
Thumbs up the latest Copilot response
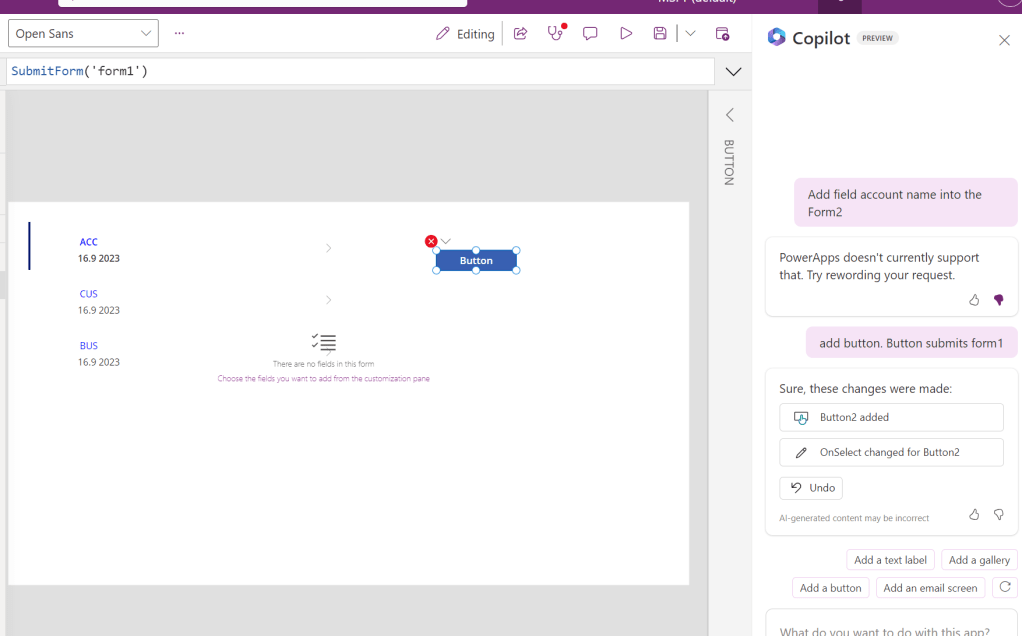974,514
